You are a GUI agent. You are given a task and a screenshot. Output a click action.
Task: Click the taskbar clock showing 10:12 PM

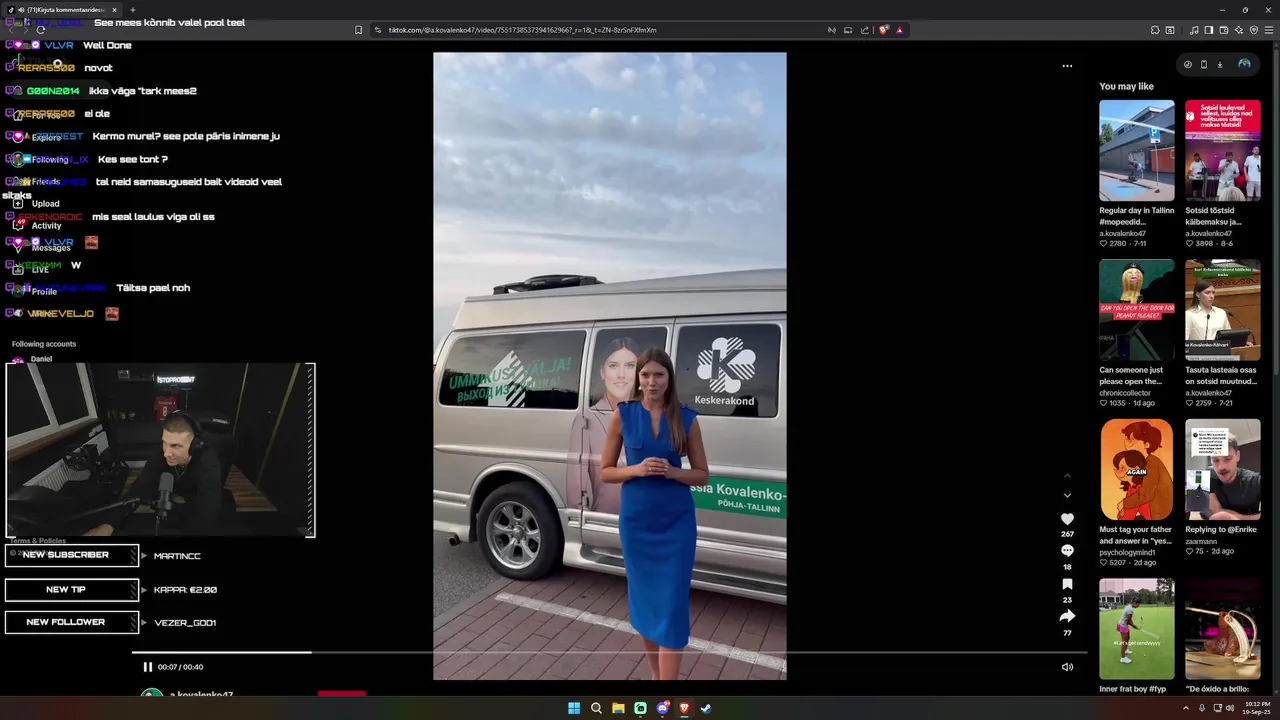tap(1257, 708)
